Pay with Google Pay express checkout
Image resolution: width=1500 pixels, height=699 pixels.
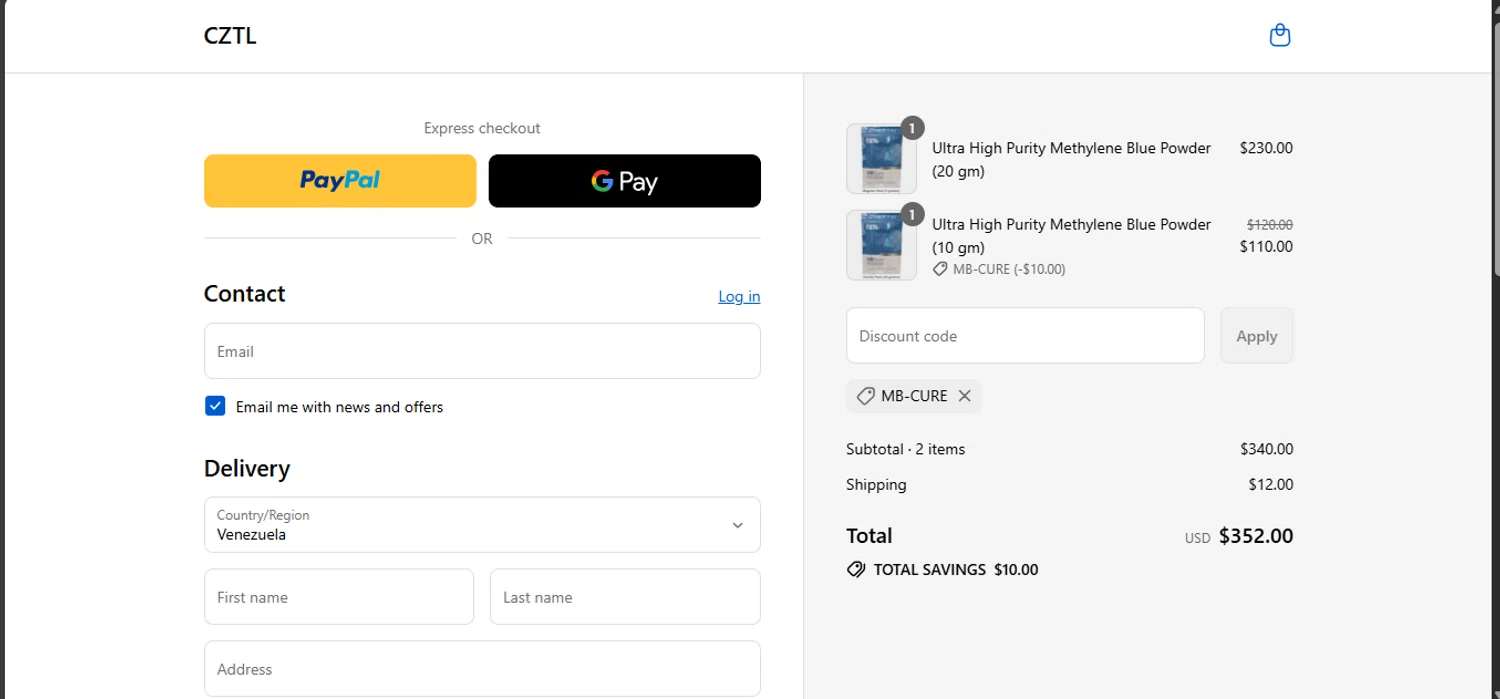624,181
